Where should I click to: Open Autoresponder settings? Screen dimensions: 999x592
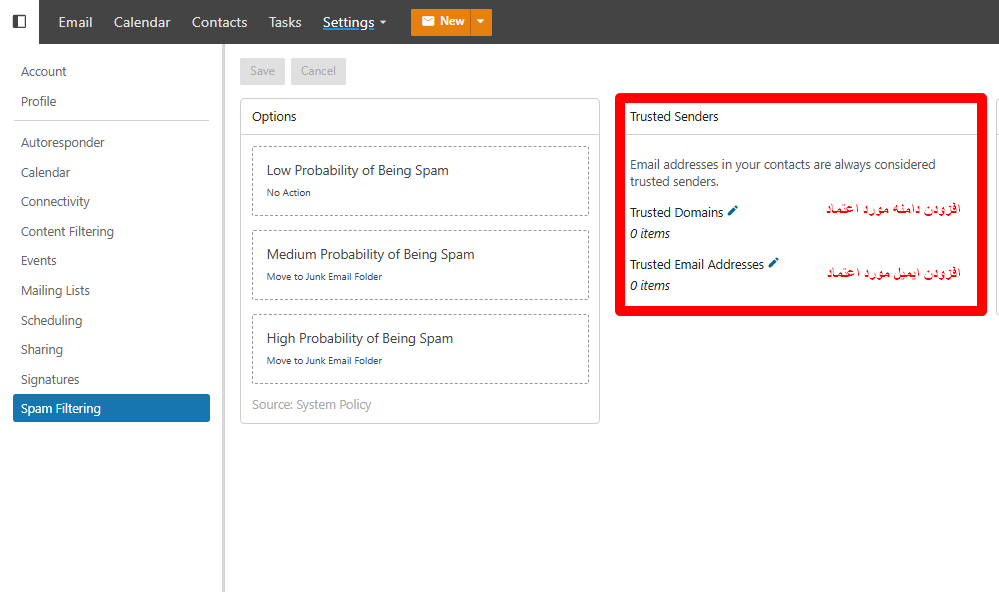click(x=63, y=143)
